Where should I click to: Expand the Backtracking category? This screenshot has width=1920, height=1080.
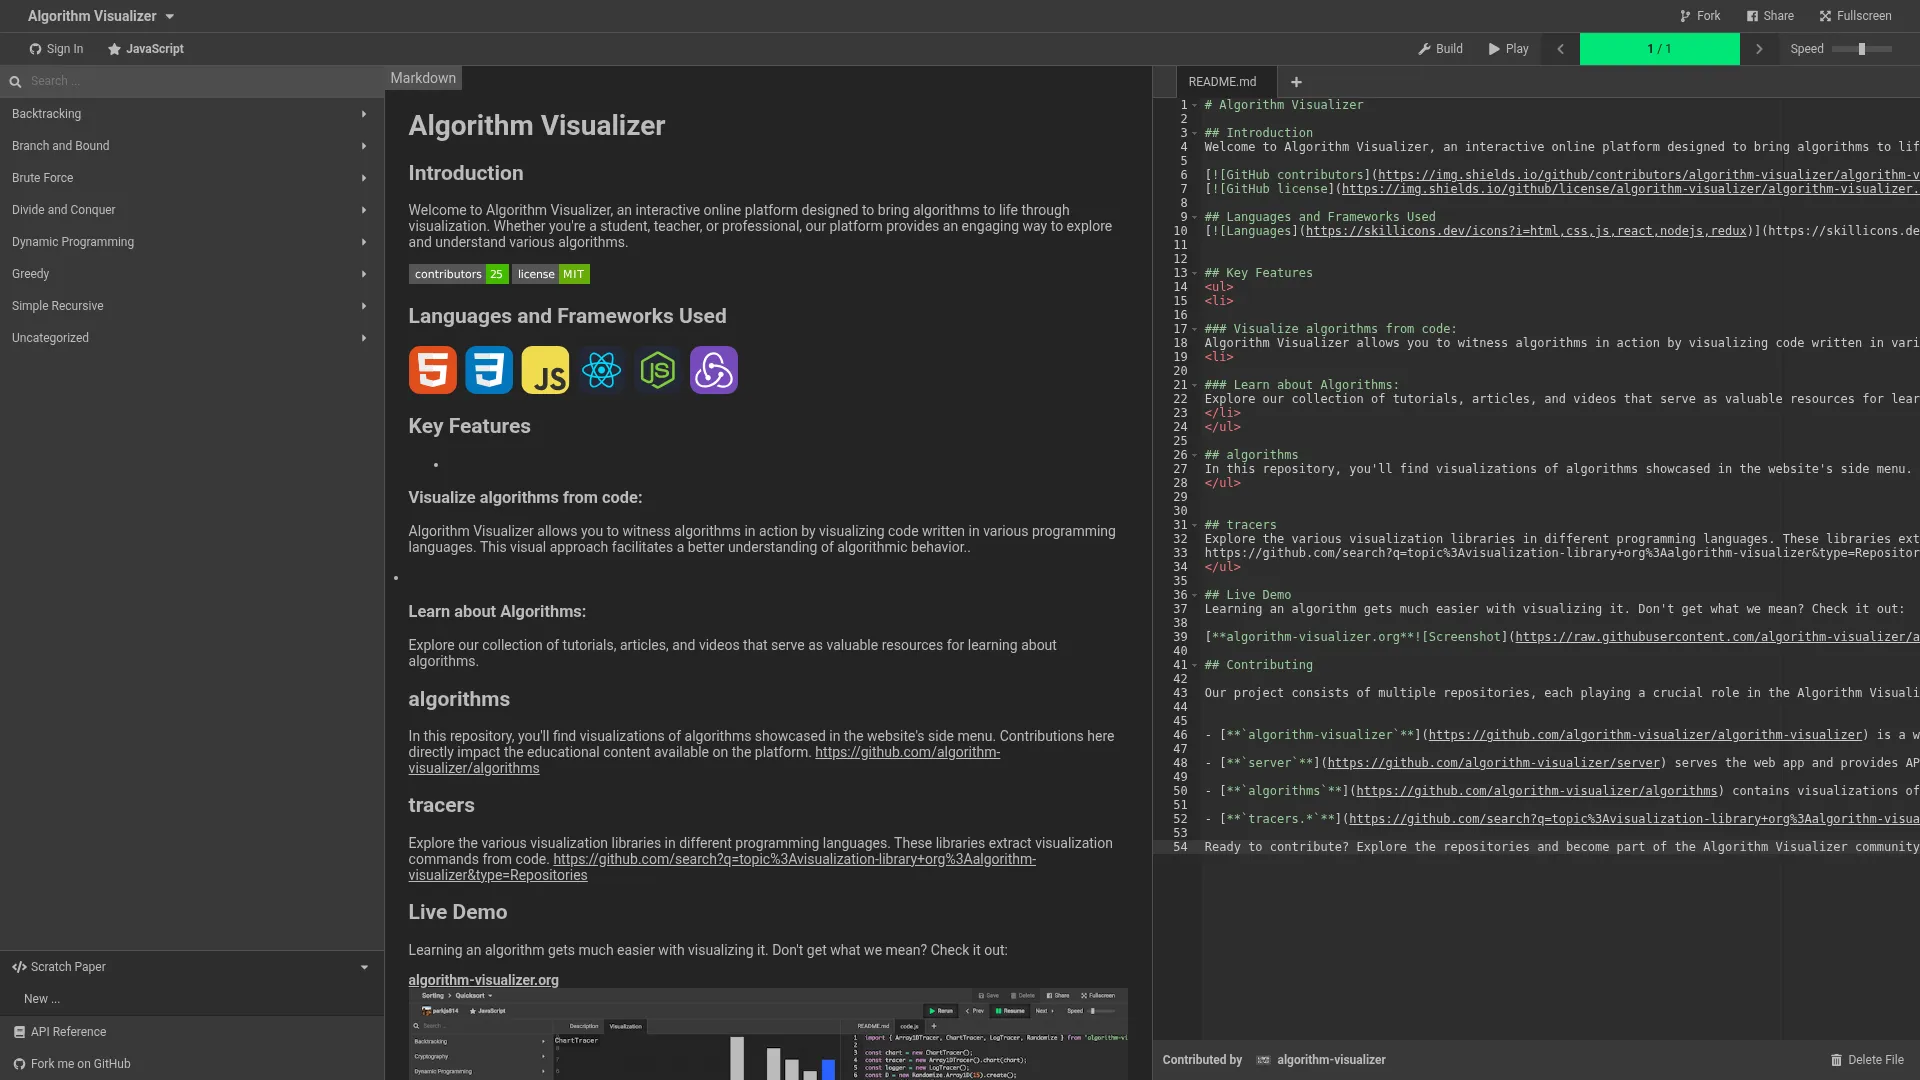click(x=192, y=114)
